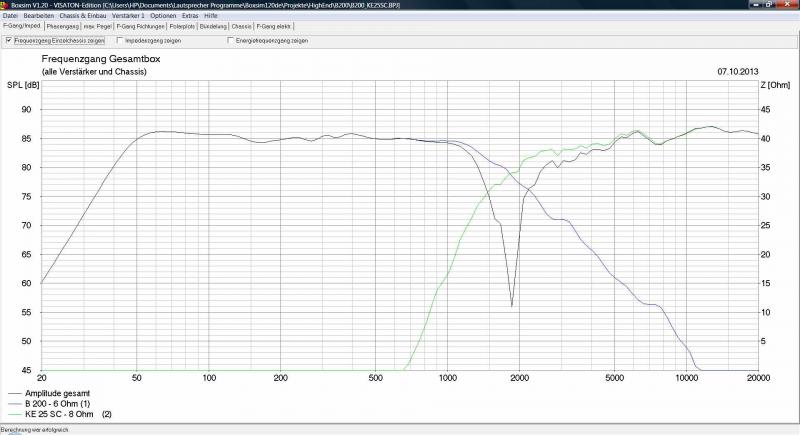The image size is (800, 435).
Task: Select the max. Pegel tab
Action: [98, 26]
